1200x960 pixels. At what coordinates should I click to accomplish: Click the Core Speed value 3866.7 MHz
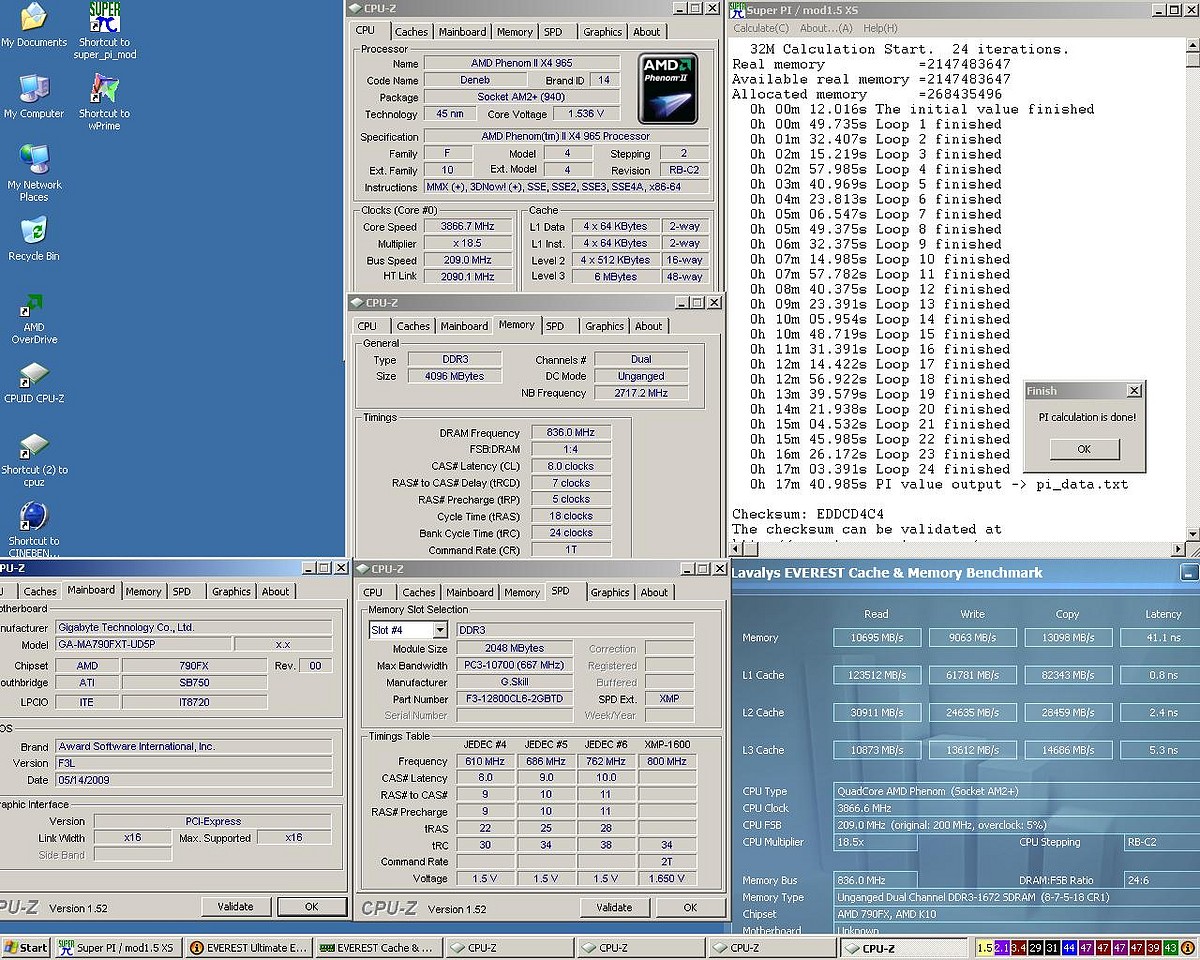[x=467, y=227]
